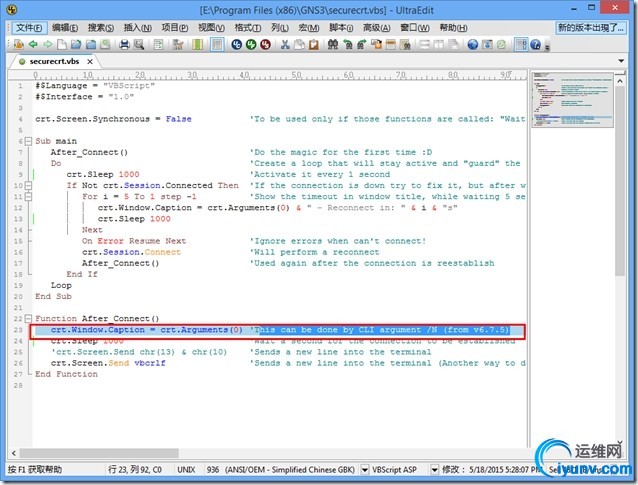
Task: Cut selection with the scissors icon
Action: coord(285,44)
